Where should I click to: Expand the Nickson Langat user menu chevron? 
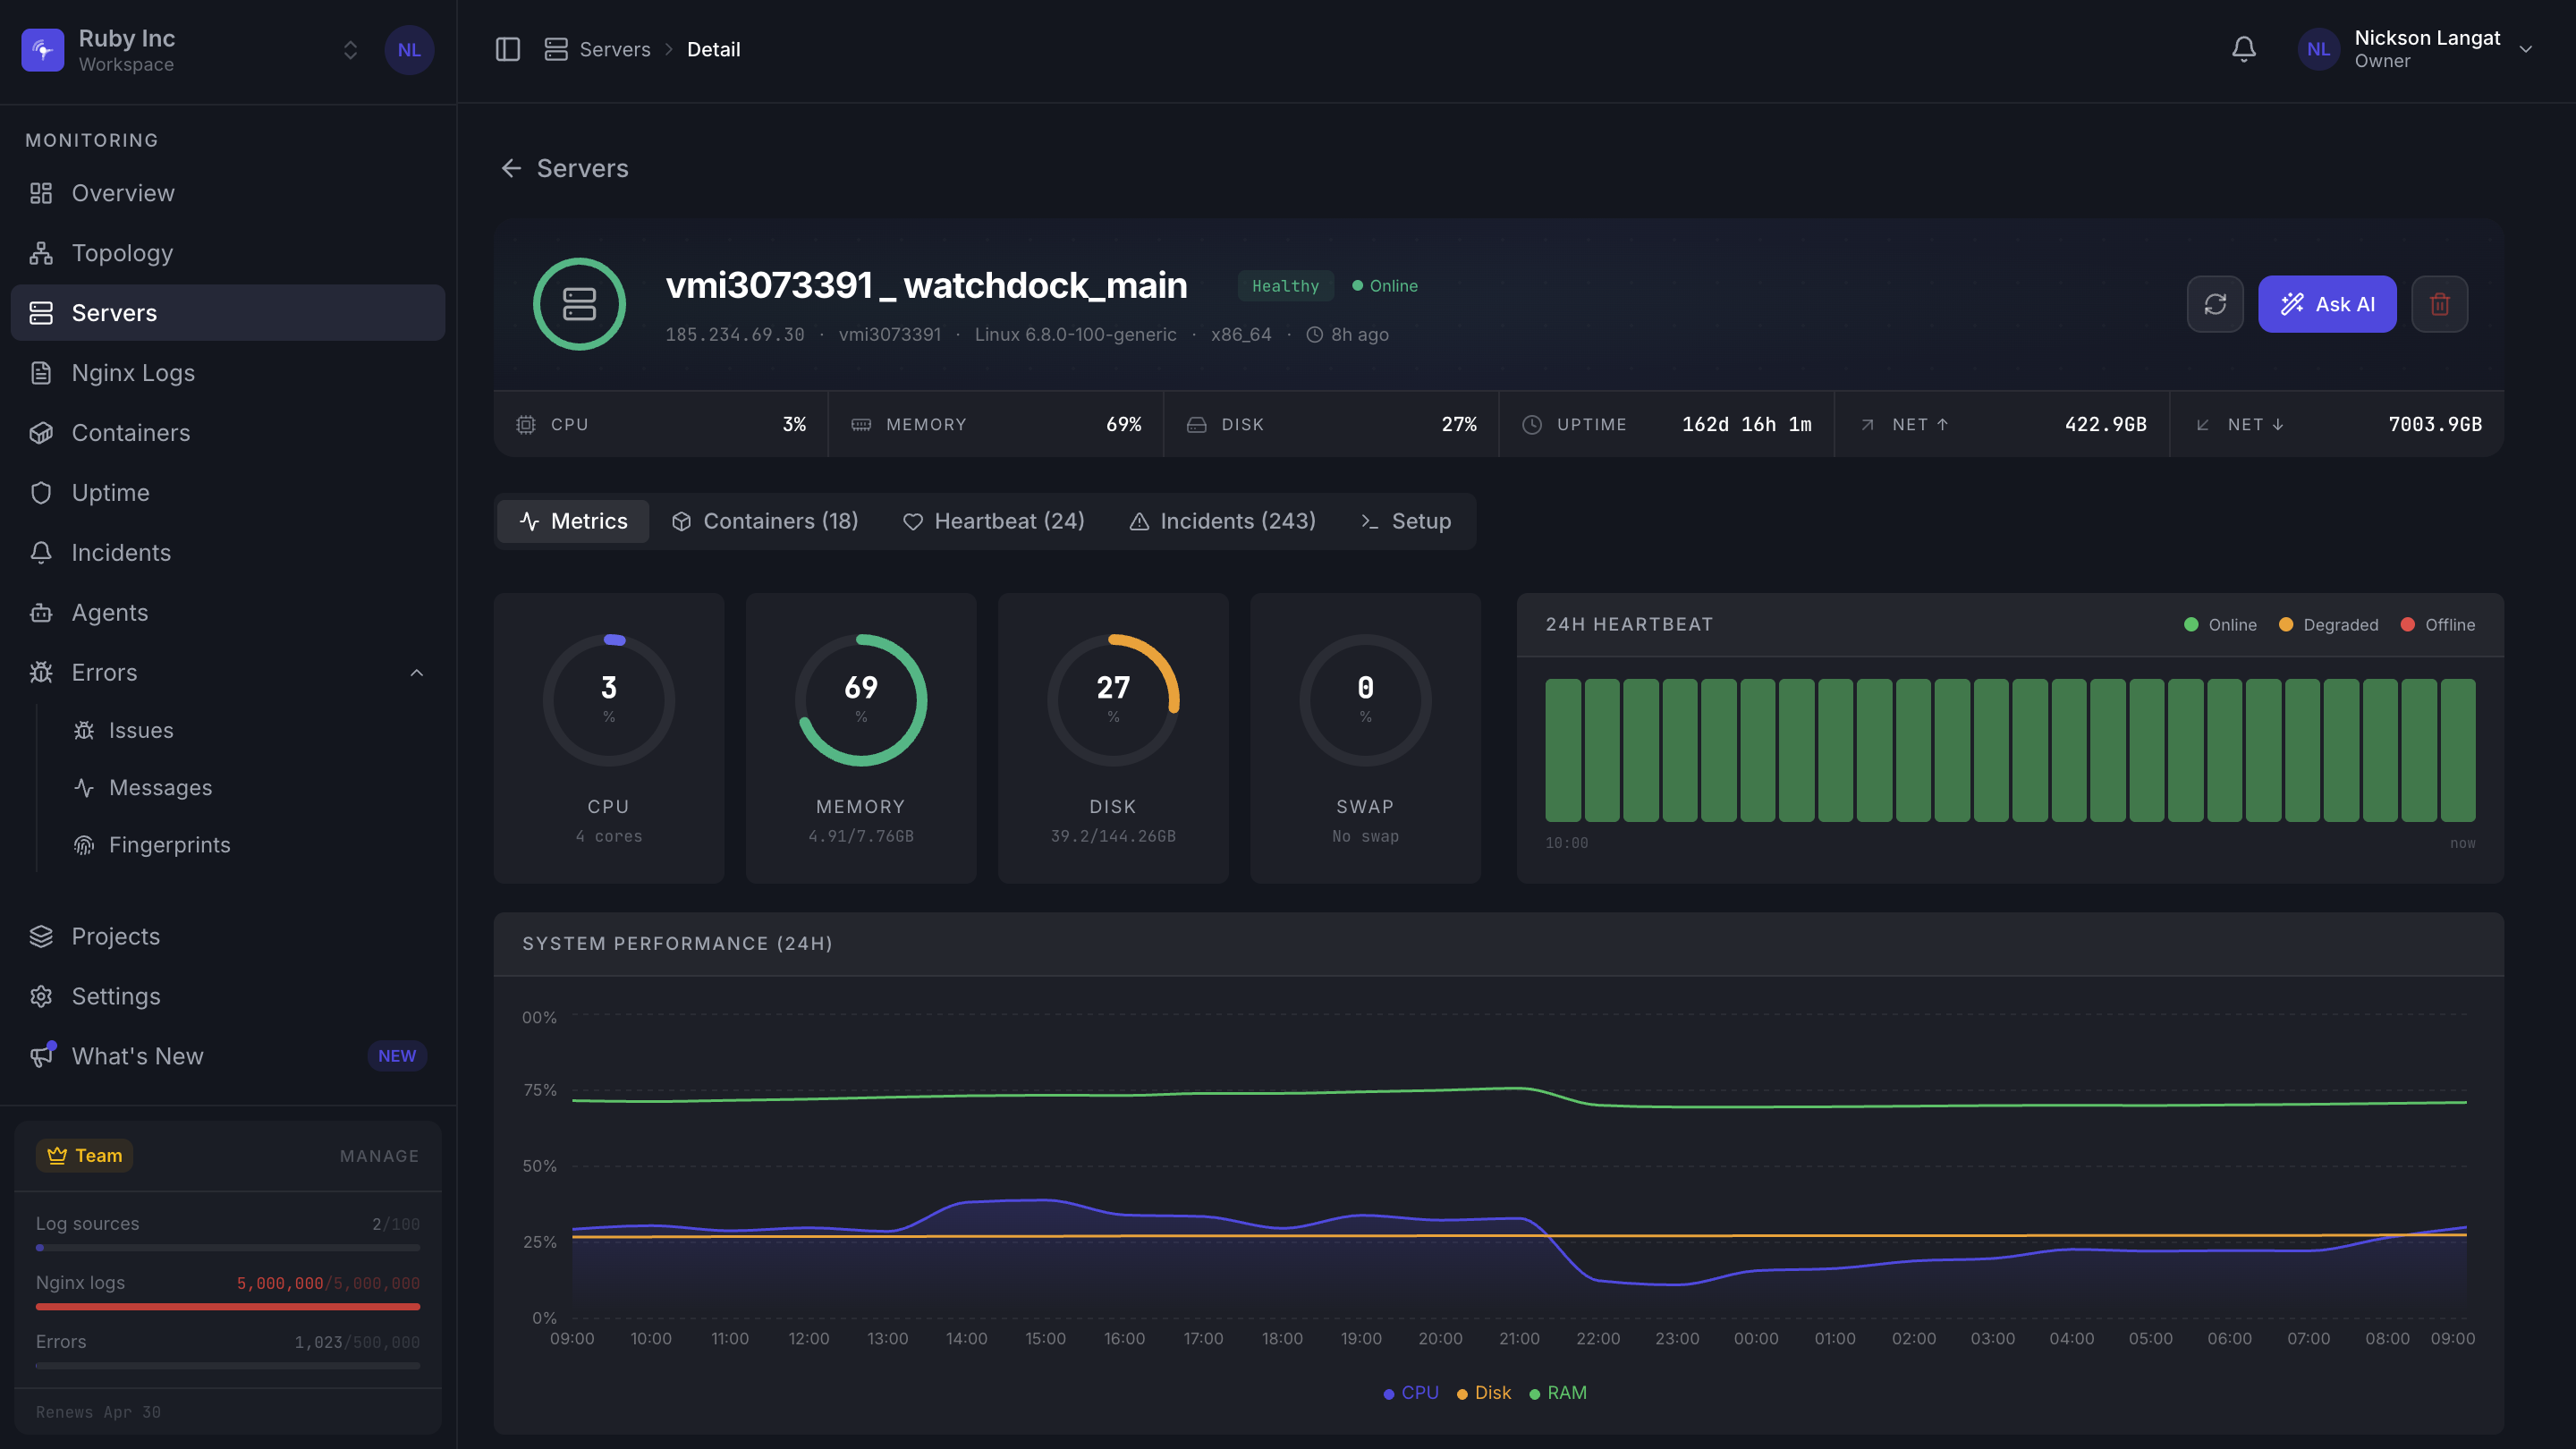[2526, 49]
